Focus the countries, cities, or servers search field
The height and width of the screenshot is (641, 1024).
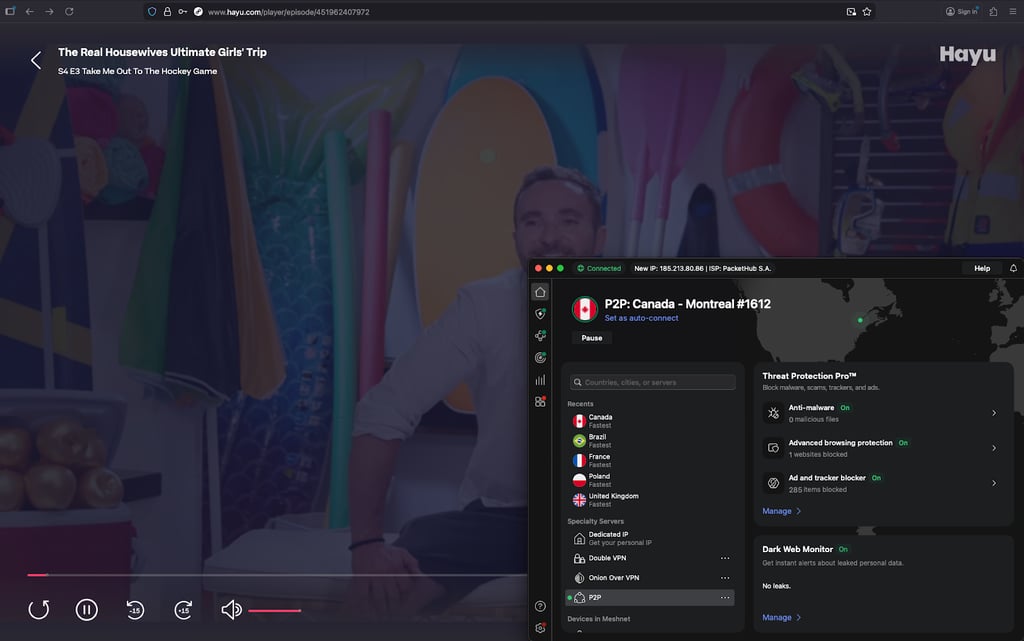(x=652, y=383)
